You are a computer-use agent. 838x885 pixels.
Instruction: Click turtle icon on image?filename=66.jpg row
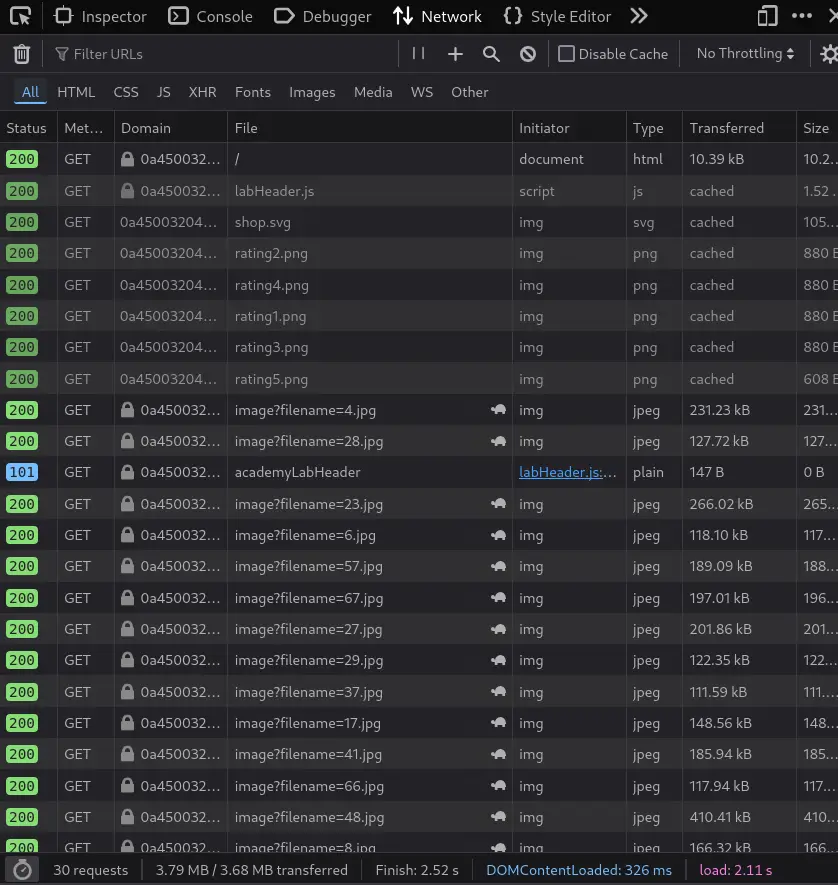498,785
